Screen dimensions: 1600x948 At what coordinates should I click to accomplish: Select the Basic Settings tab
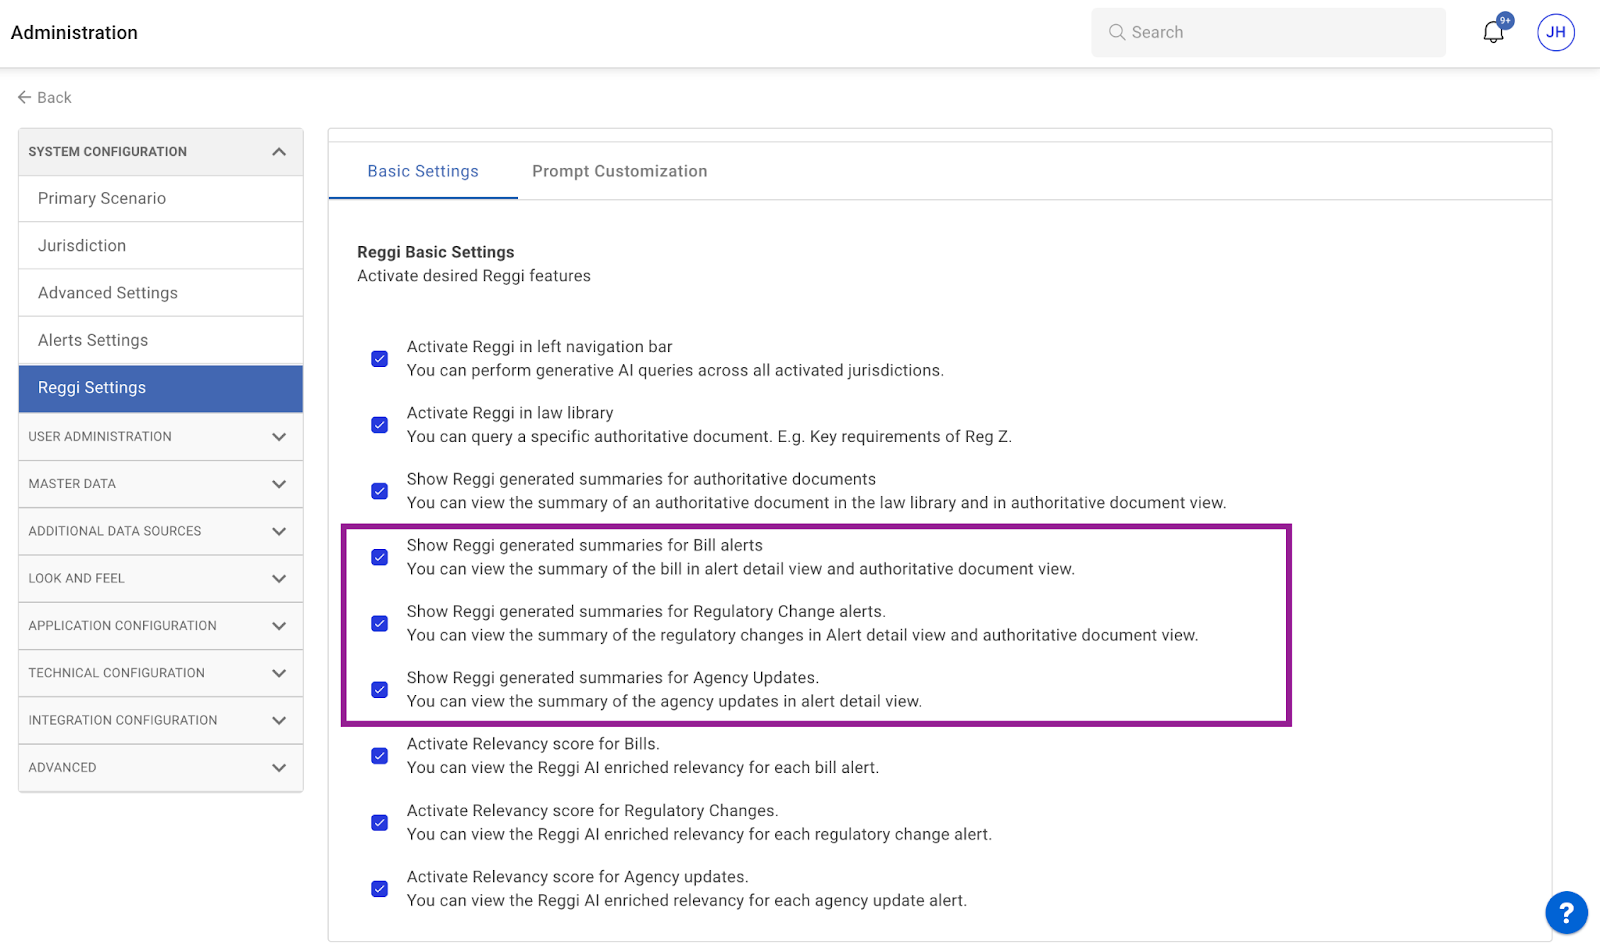pos(423,171)
